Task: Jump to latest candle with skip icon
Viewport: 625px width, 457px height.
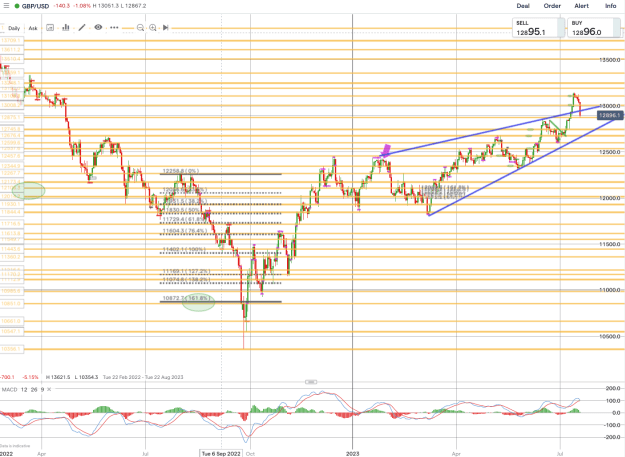Action: click(166, 27)
